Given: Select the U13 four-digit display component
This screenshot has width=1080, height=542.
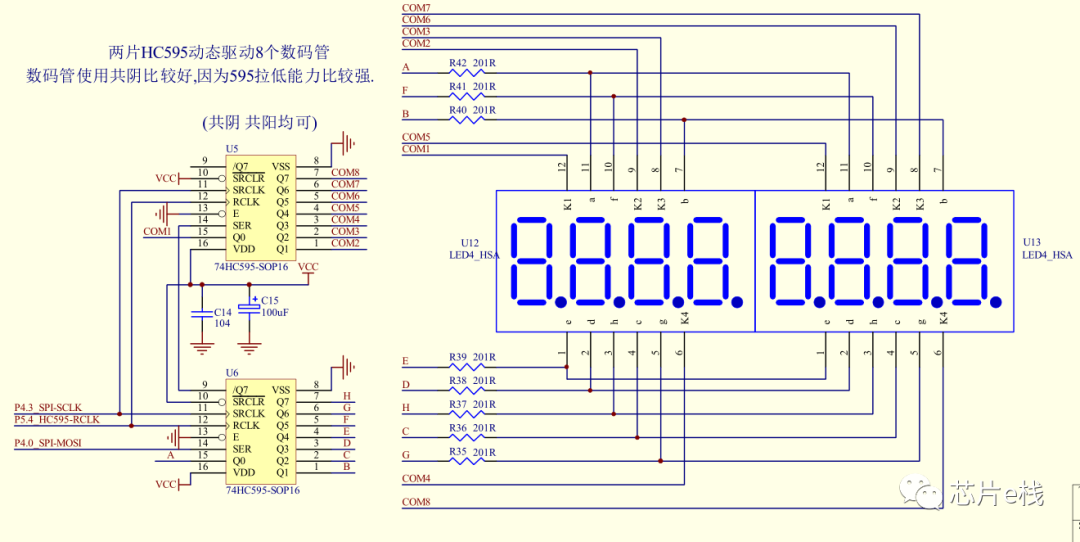Looking at the screenshot, I should 884,261.
